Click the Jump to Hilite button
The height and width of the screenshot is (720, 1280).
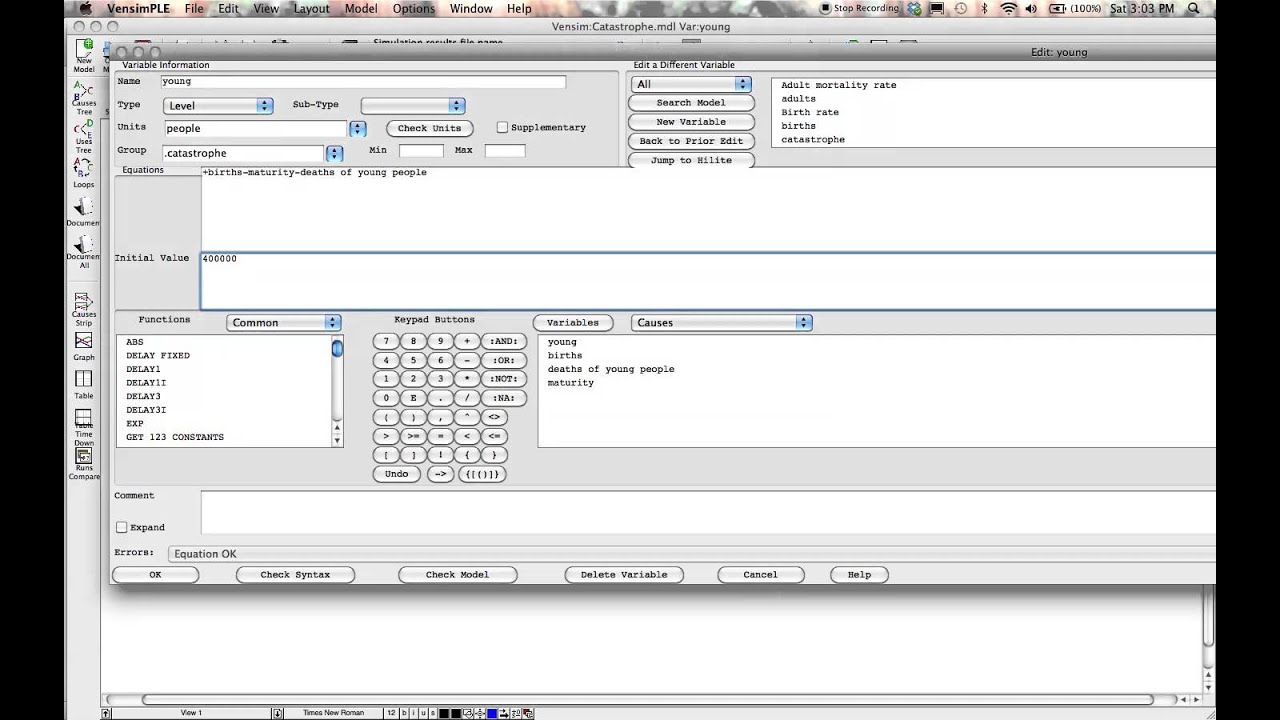691,160
